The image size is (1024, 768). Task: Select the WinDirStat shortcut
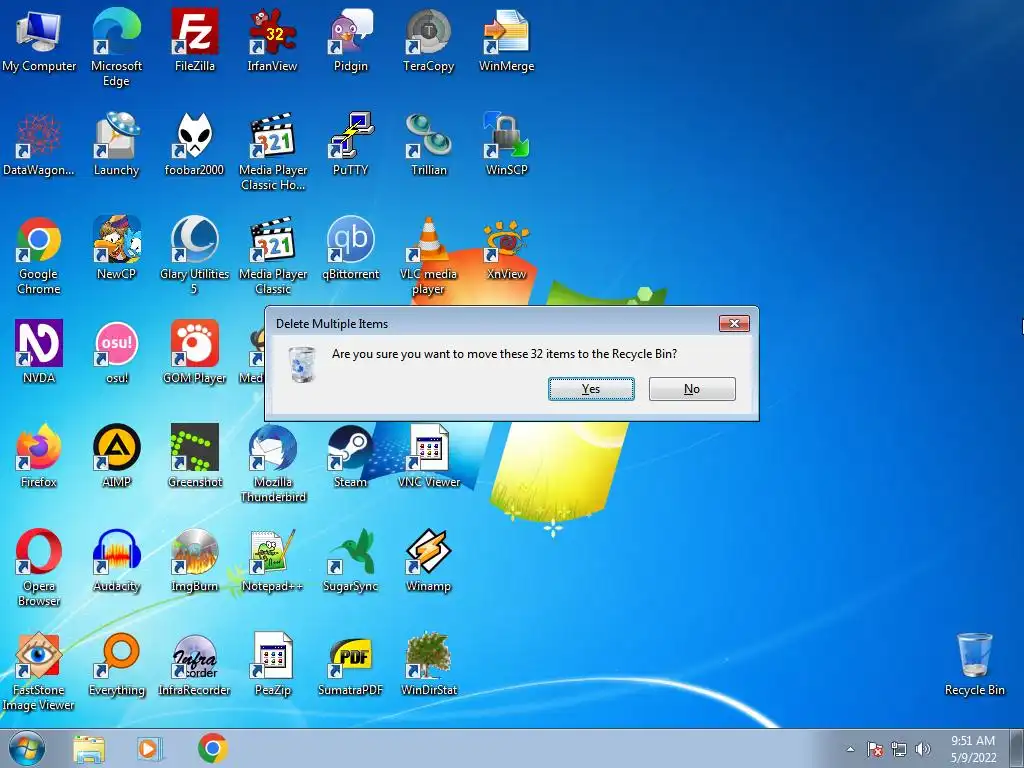(428, 664)
